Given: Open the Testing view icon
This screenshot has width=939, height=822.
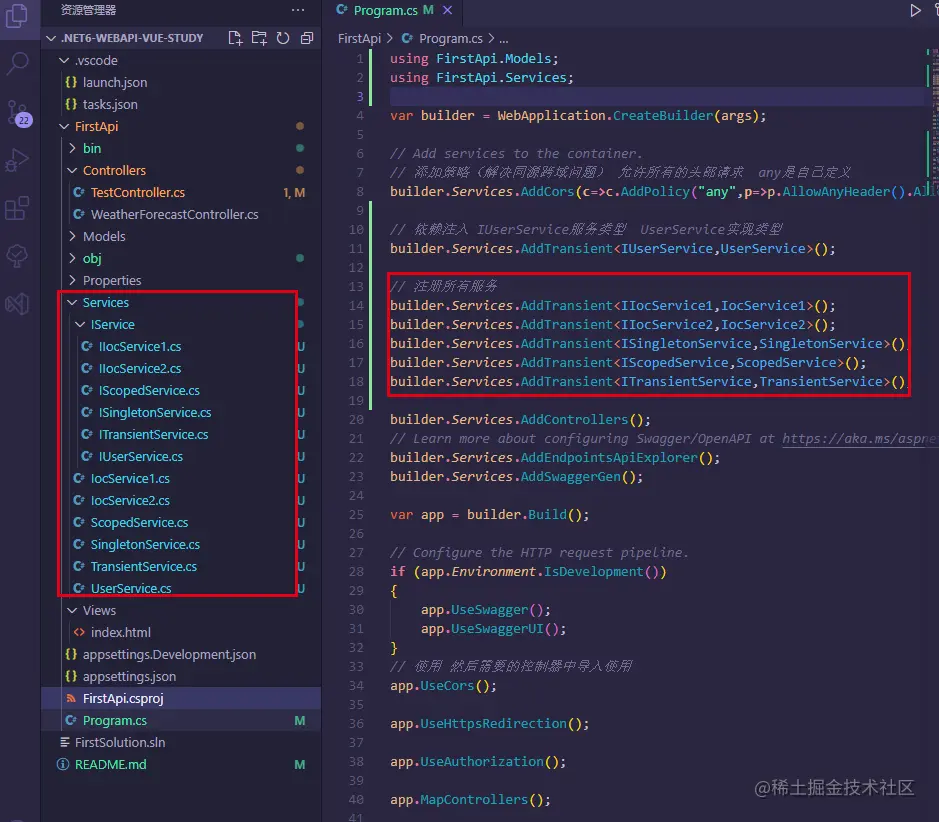Looking at the screenshot, I should [17, 256].
